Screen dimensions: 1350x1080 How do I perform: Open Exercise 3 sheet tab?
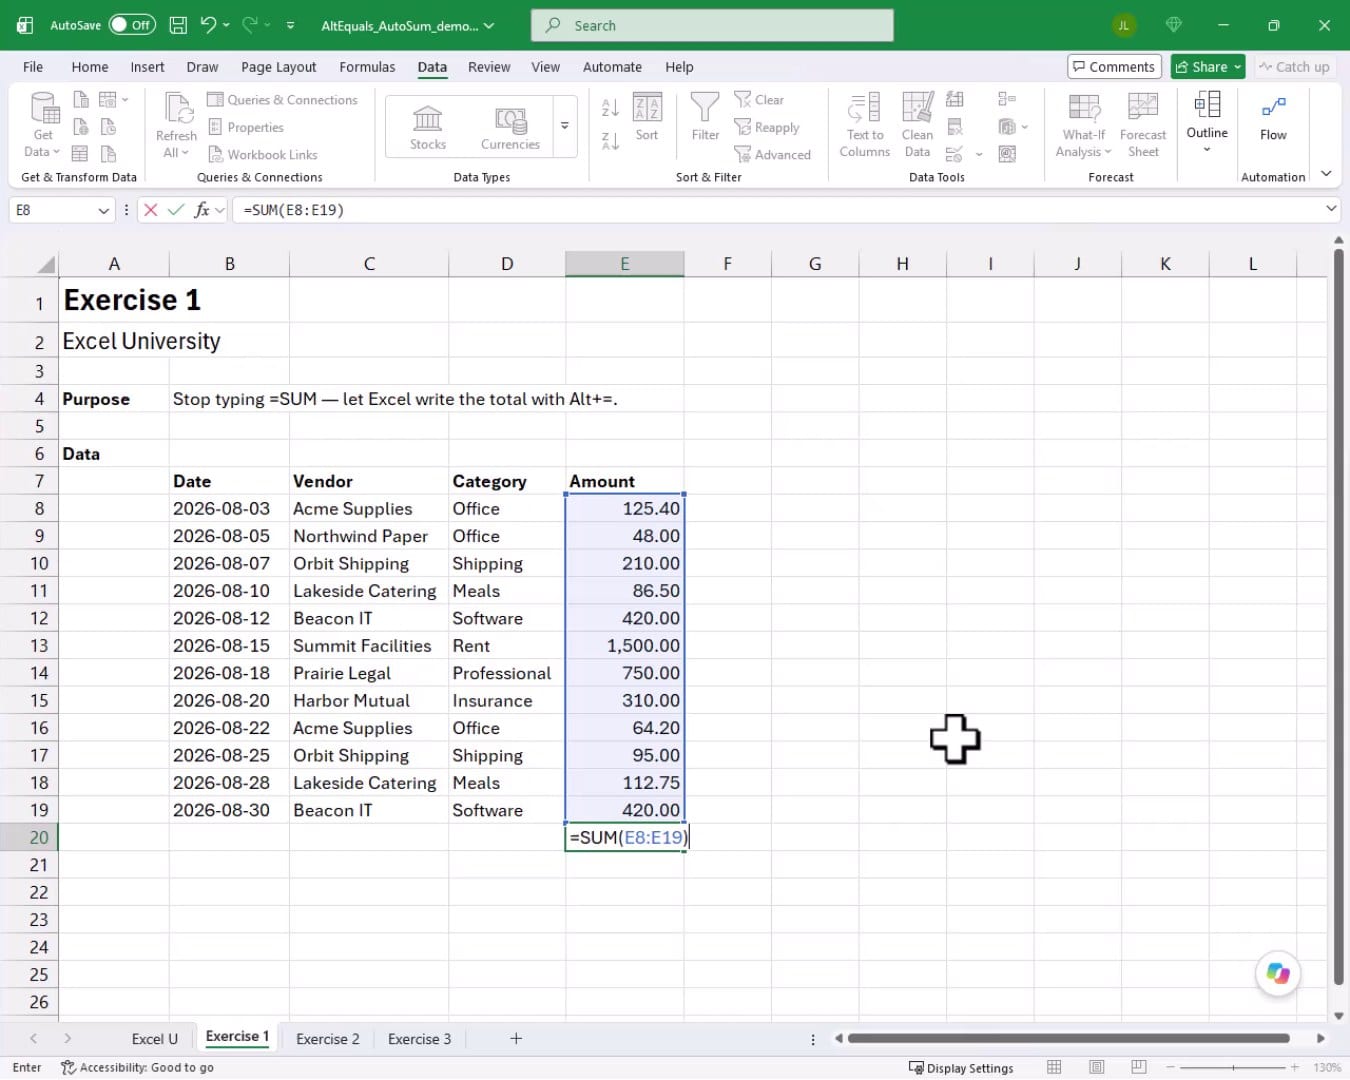click(x=419, y=1039)
